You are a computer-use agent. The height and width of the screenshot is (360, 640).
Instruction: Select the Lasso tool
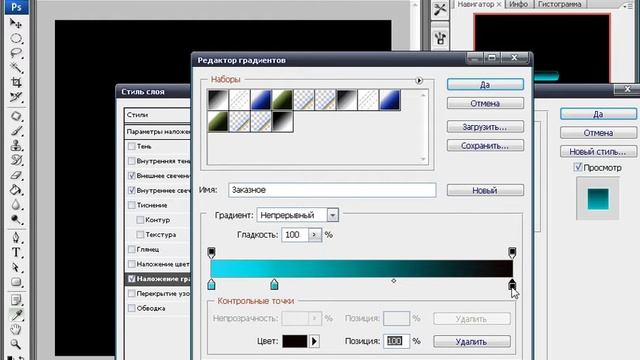coord(16,53)
